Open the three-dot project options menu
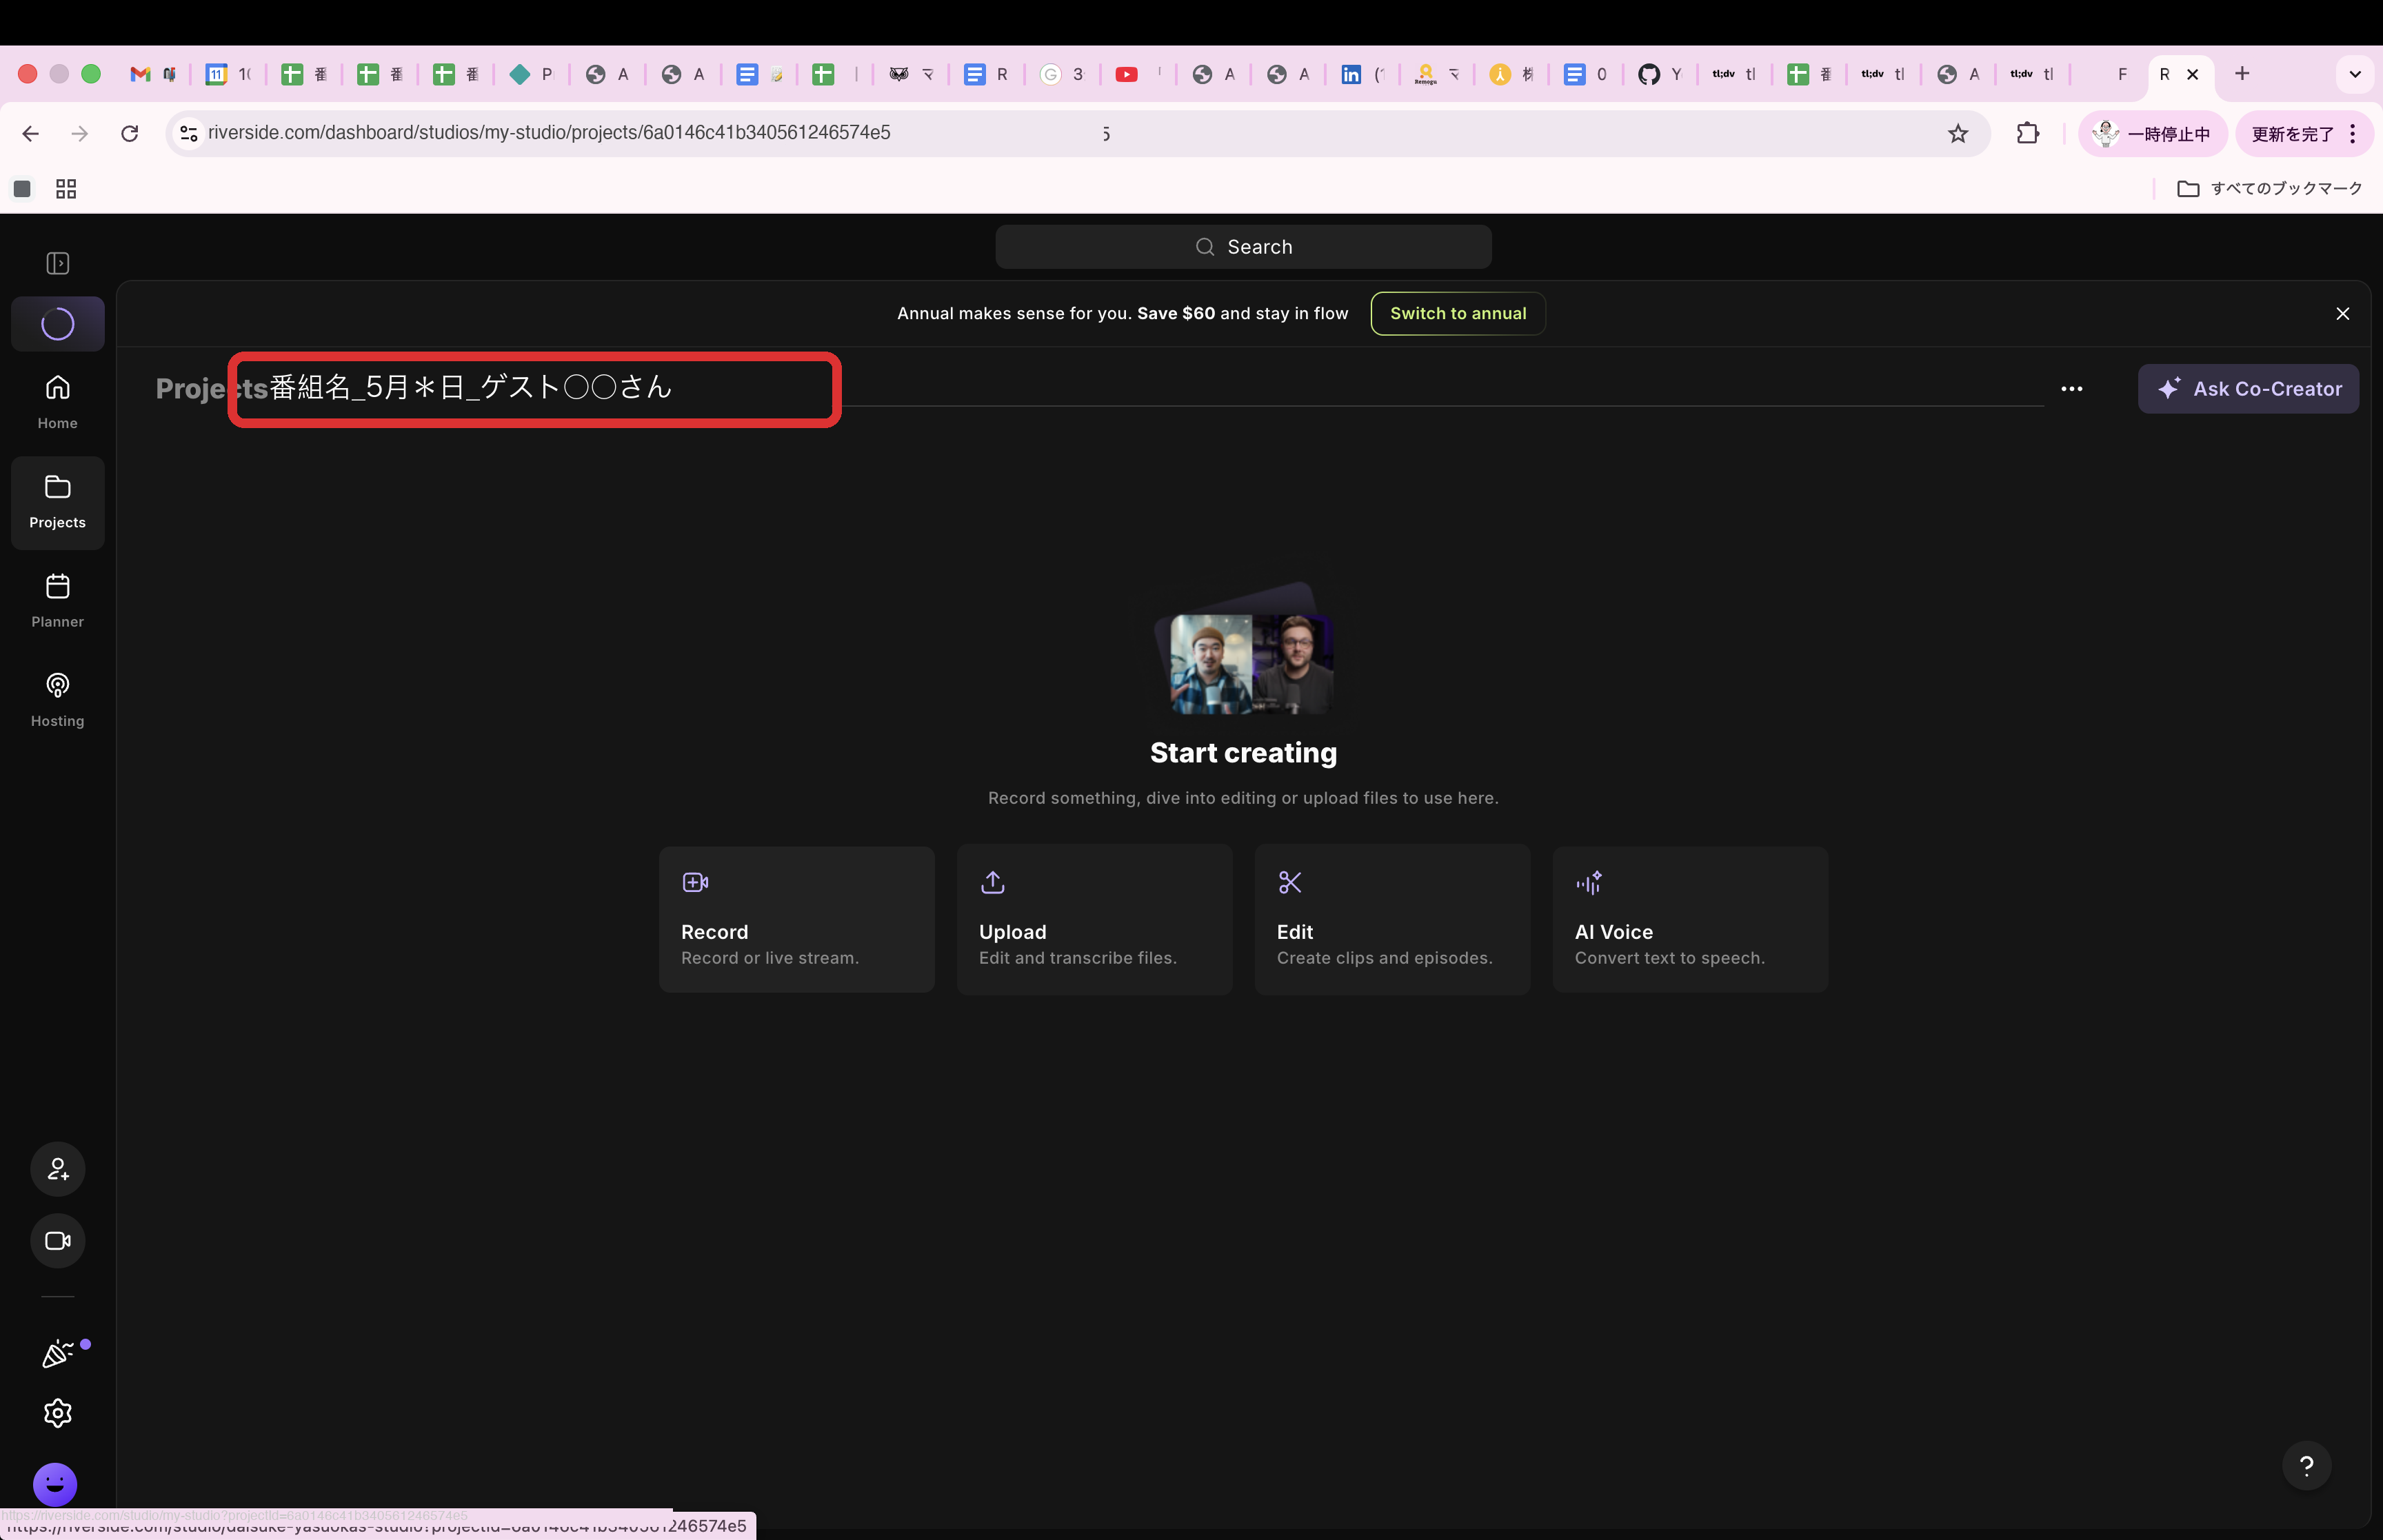The height and width of the screenshot is (1540, 2383). [x=2071, y=389]
